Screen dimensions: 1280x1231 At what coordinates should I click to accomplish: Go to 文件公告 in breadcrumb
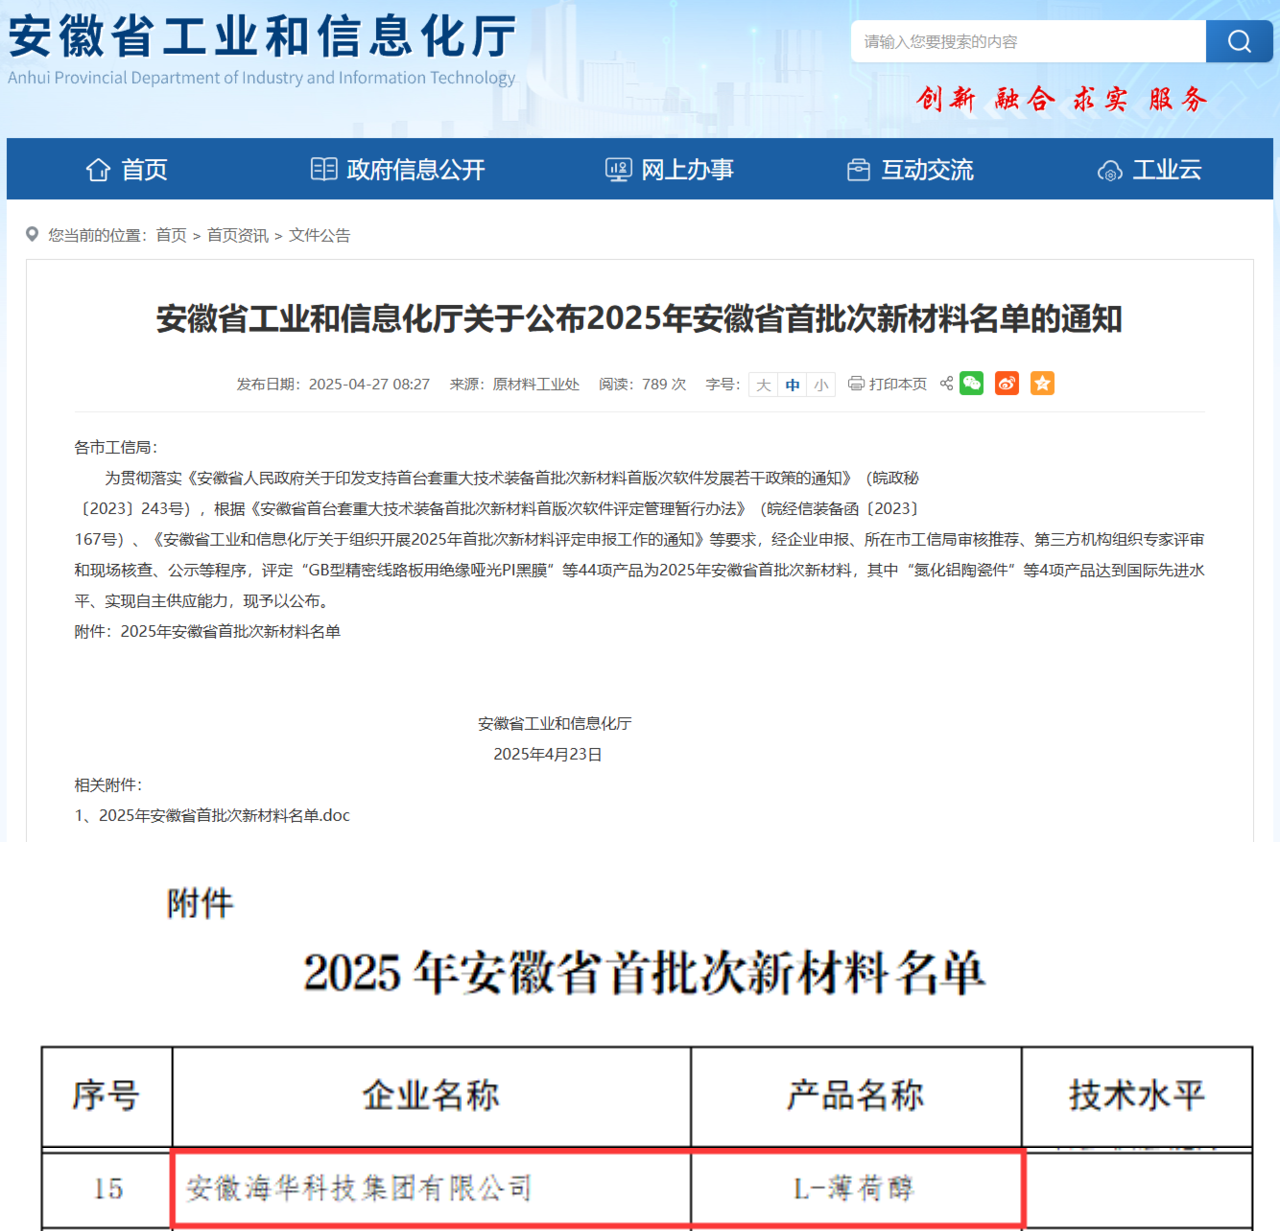[x=319, y=236]
